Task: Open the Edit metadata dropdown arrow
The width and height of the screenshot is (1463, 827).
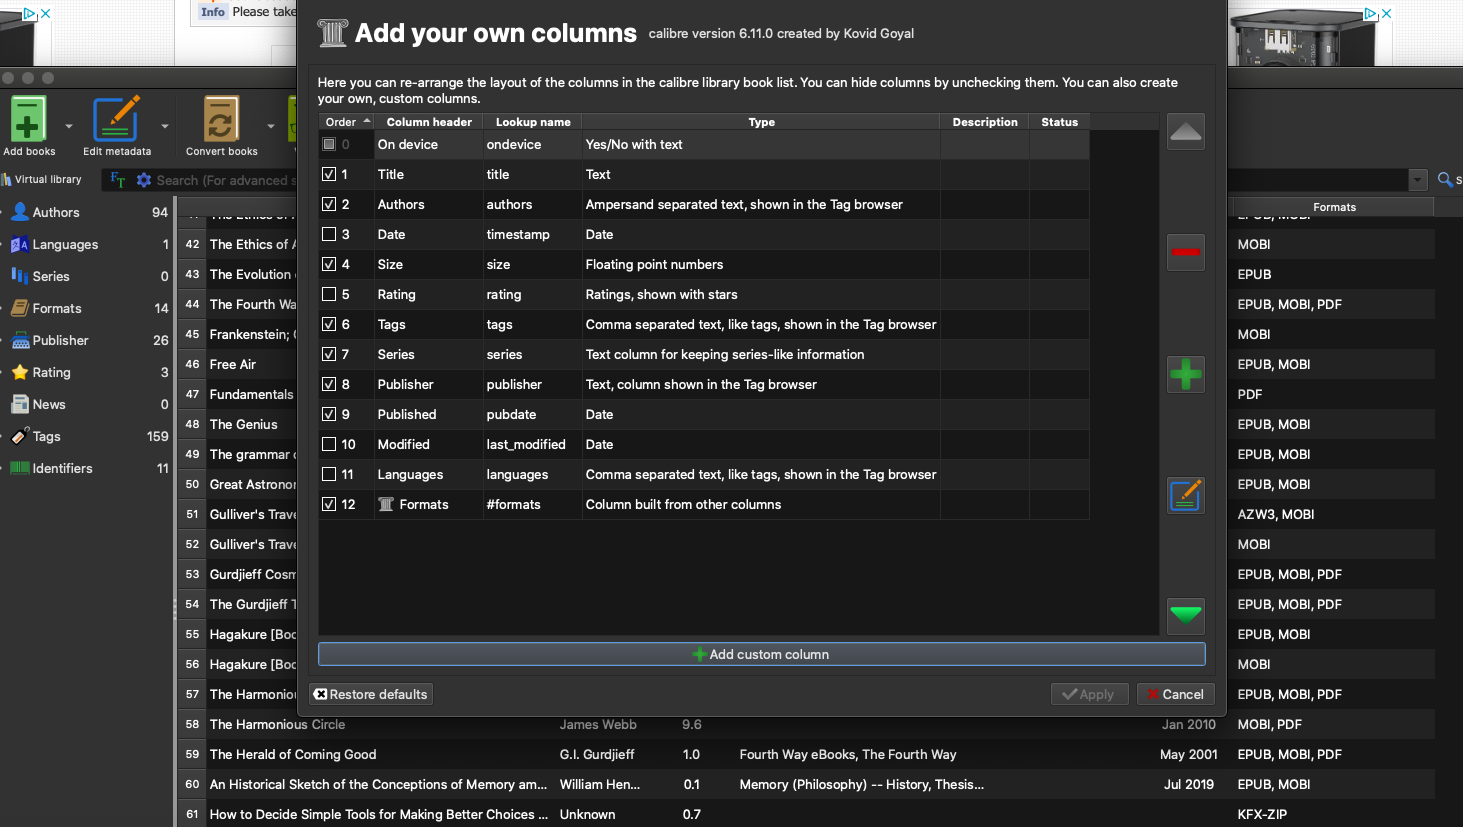Action: (x=165, y=127)
